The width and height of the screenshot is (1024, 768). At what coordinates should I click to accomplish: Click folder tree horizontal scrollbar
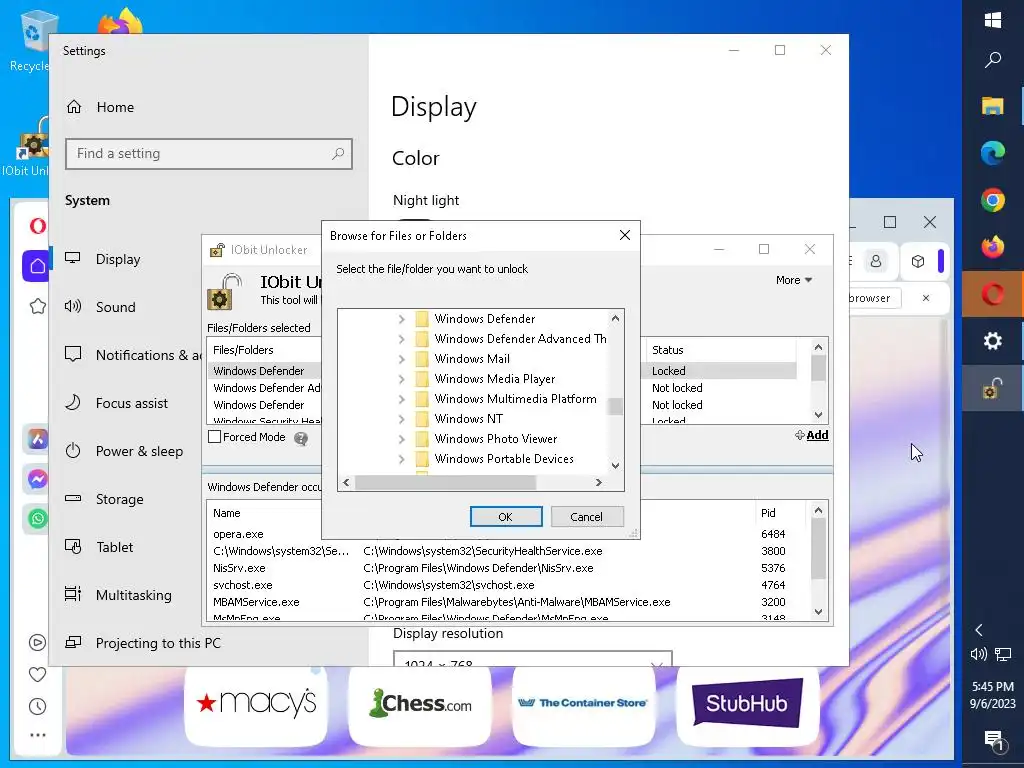[x=445, y=483]
